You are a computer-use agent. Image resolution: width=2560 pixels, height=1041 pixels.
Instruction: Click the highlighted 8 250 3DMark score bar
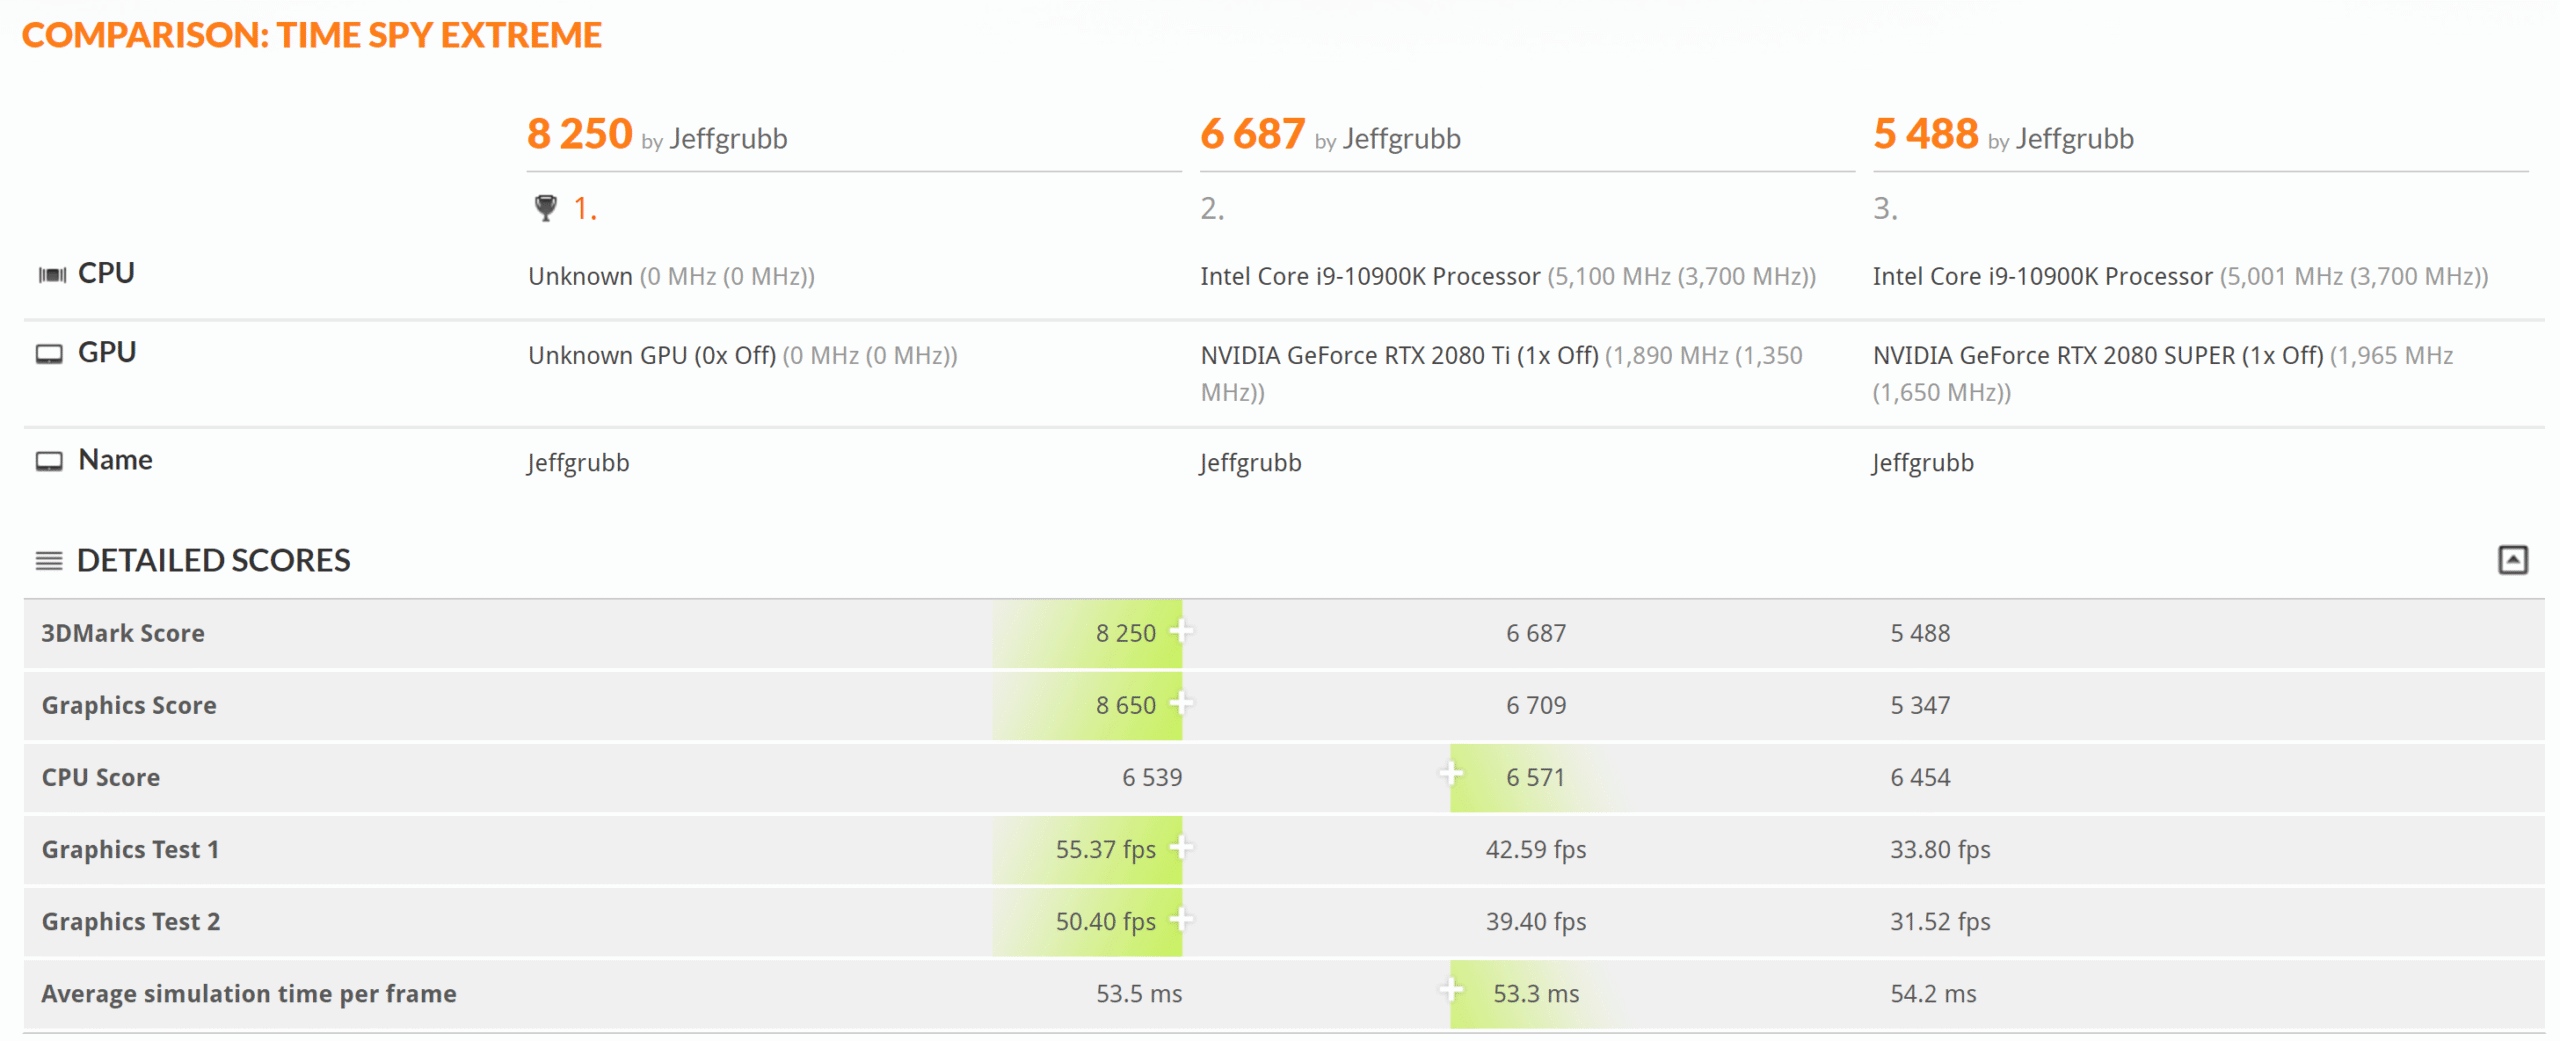[x=1087, y=633]
